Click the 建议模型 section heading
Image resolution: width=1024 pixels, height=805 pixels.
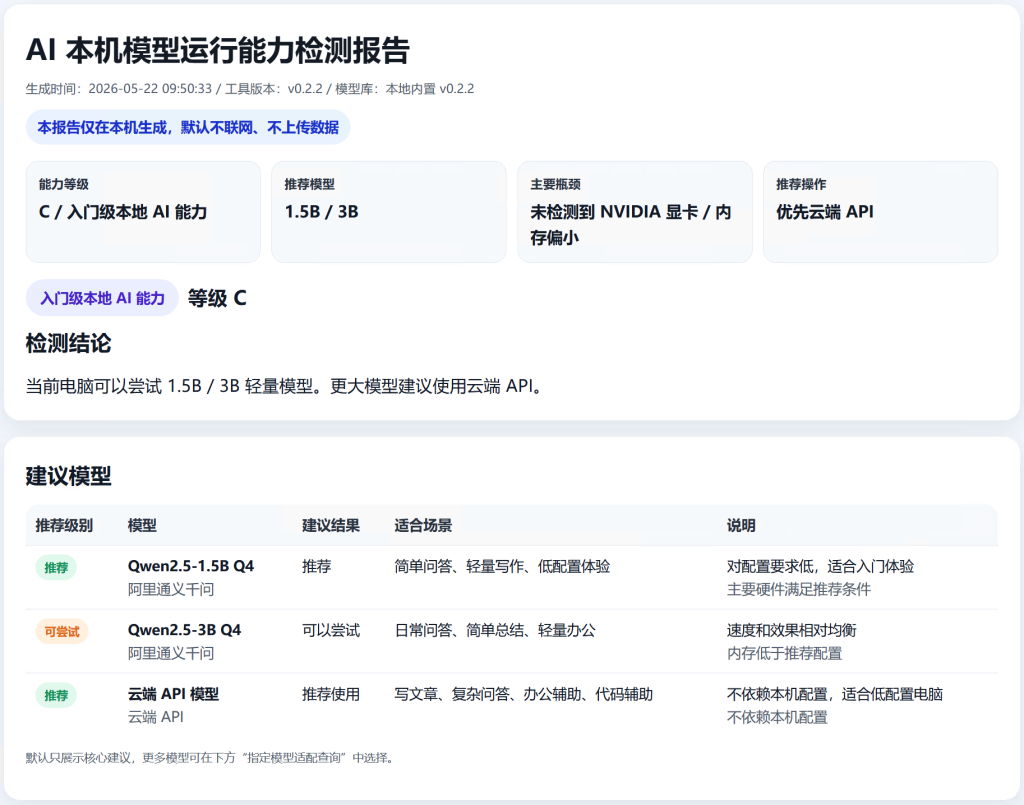(x=69, y=476)
